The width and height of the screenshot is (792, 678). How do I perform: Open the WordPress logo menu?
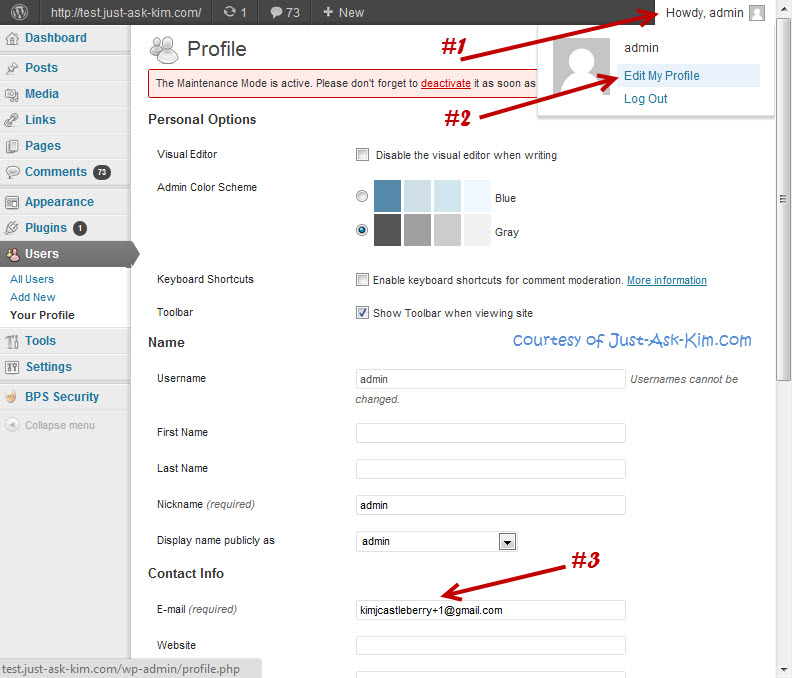tap(19, 12)
